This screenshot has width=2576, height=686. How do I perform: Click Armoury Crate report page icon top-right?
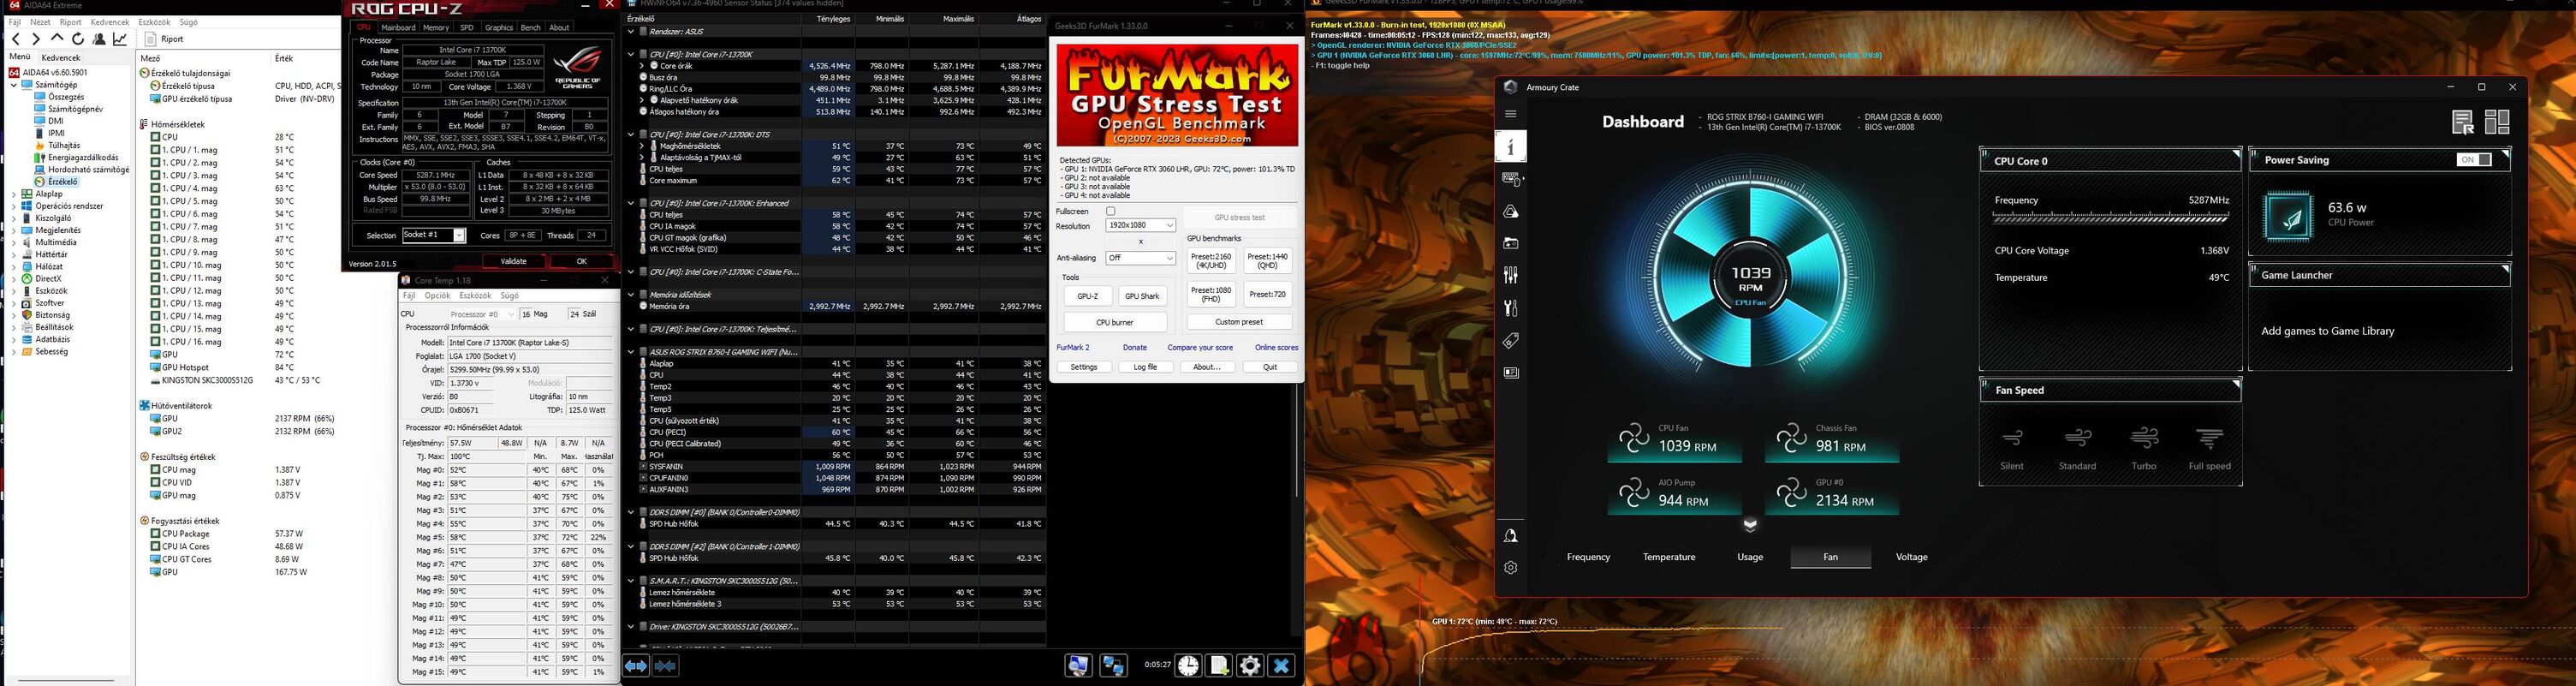point(2463,122)
